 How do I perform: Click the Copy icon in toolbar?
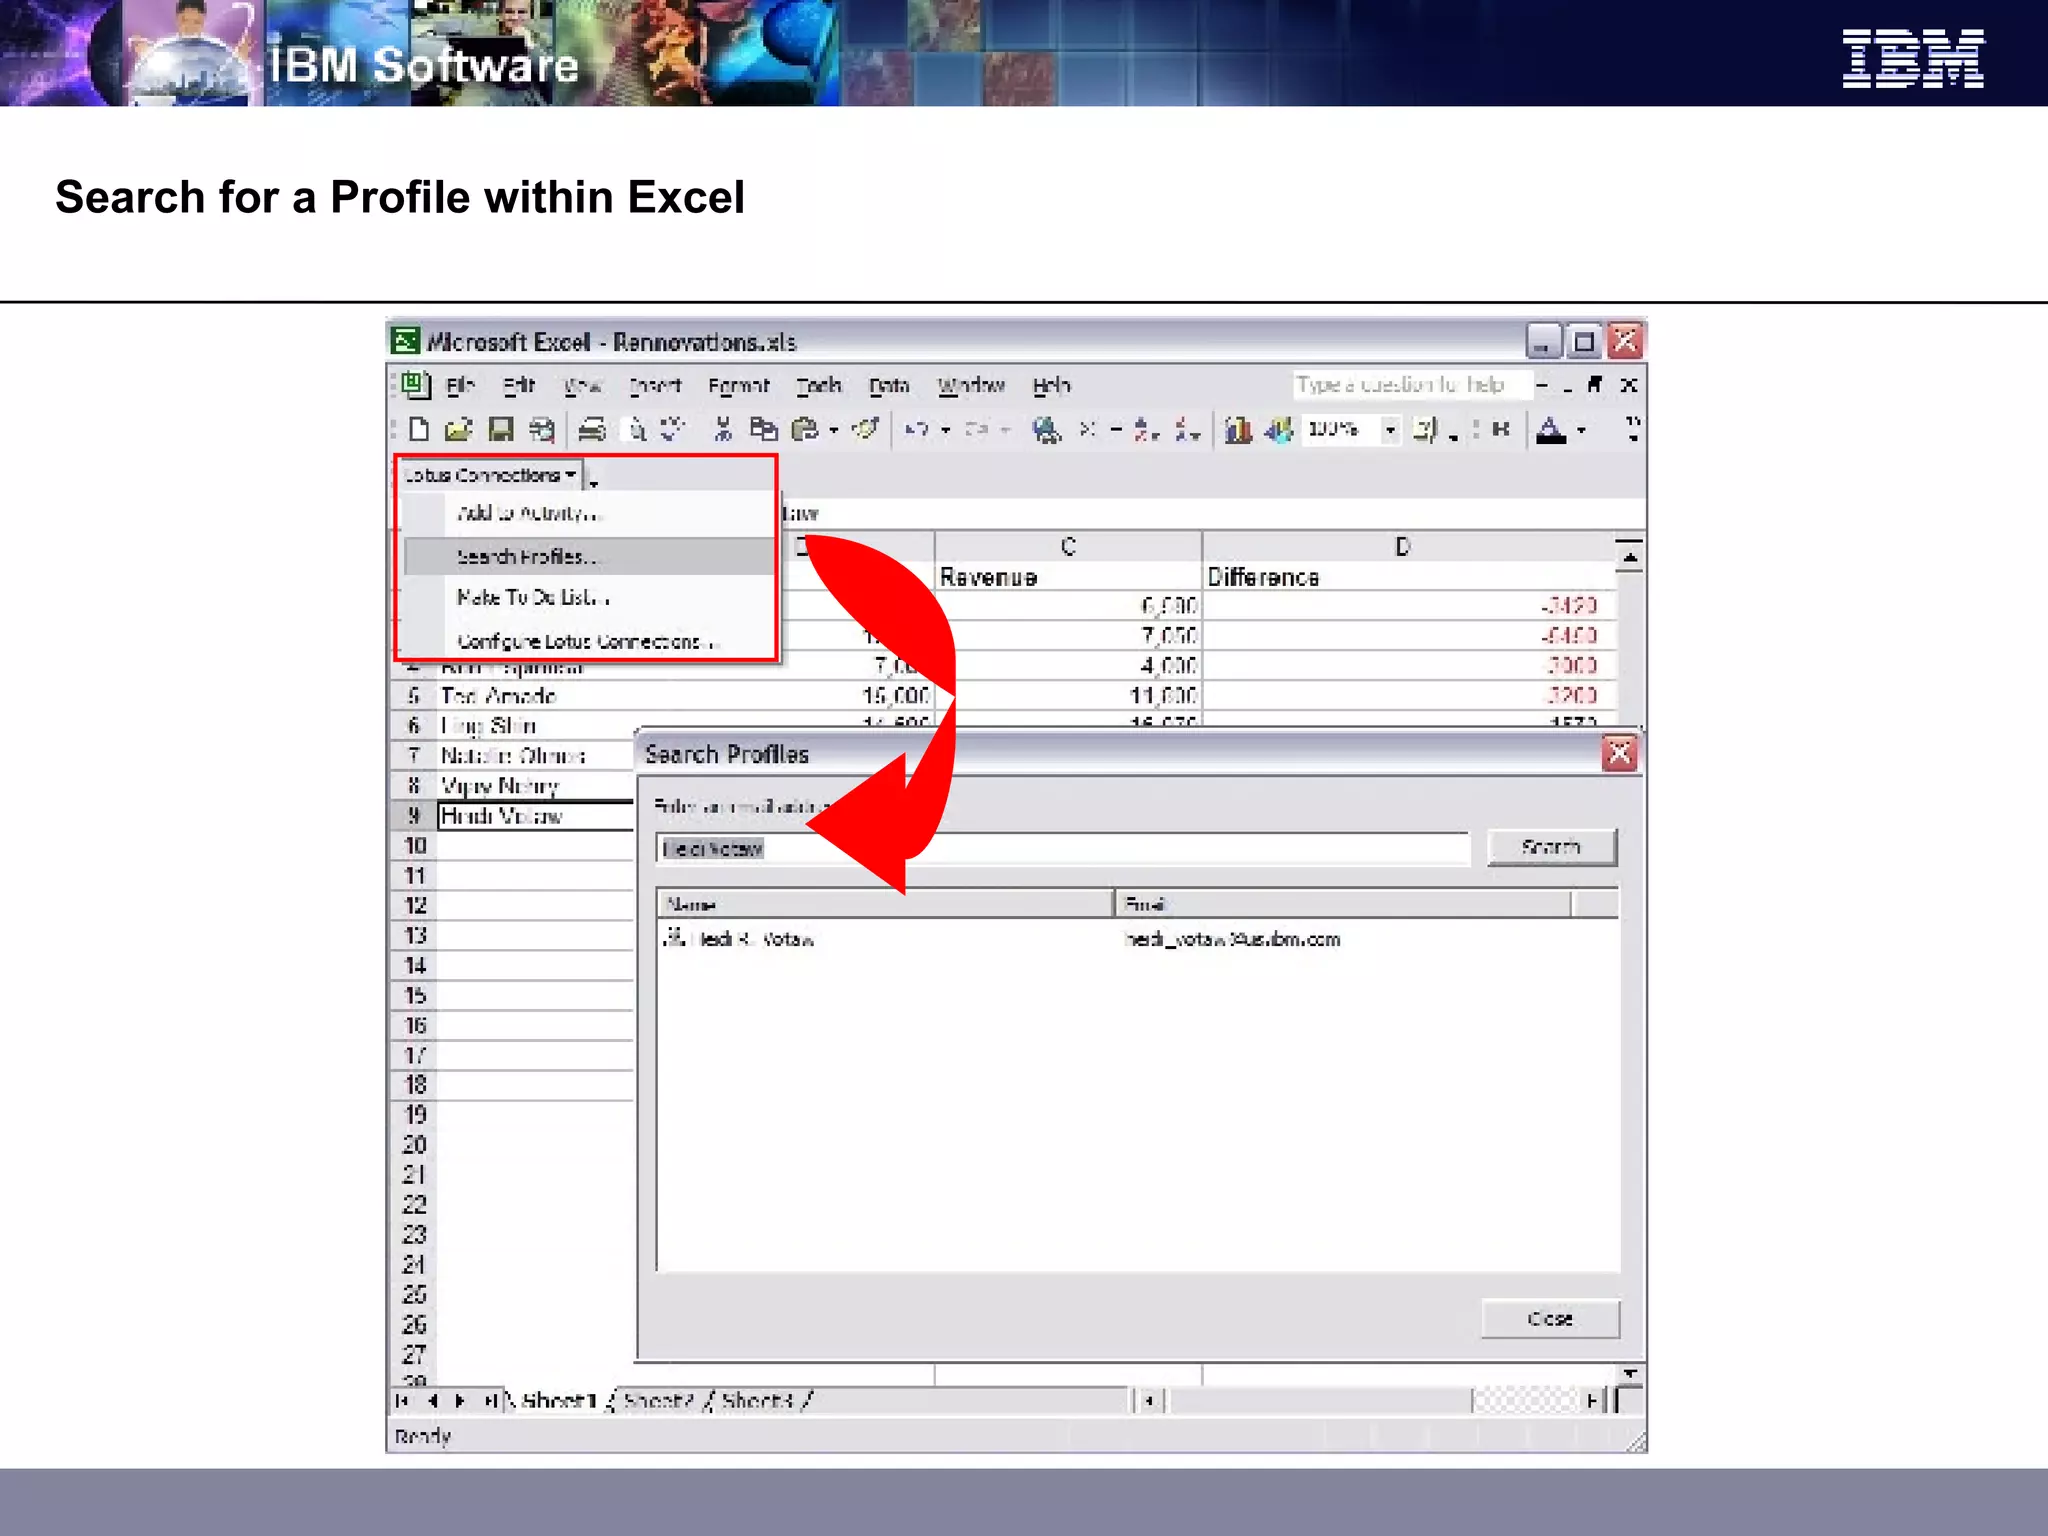pos(763,430)
